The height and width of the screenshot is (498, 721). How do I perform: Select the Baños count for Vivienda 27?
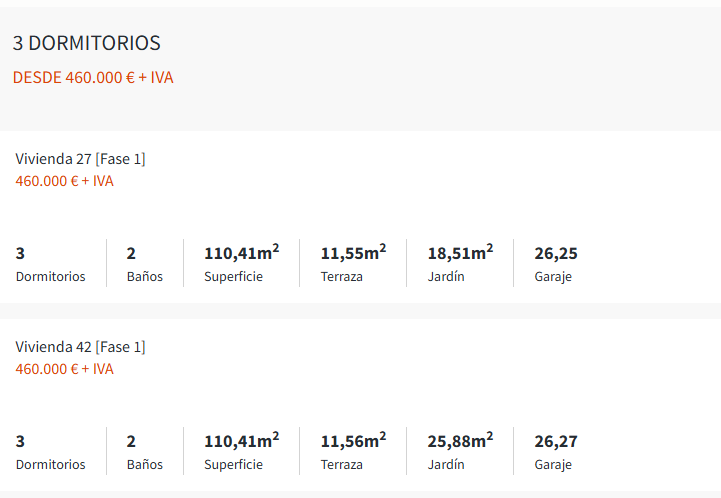(x=131, y=253)
